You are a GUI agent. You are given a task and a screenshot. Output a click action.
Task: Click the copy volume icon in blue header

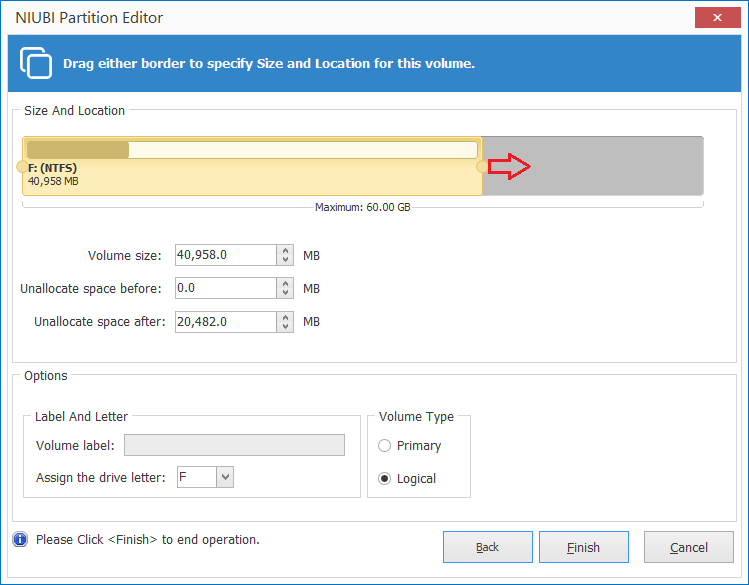[36, 63]
